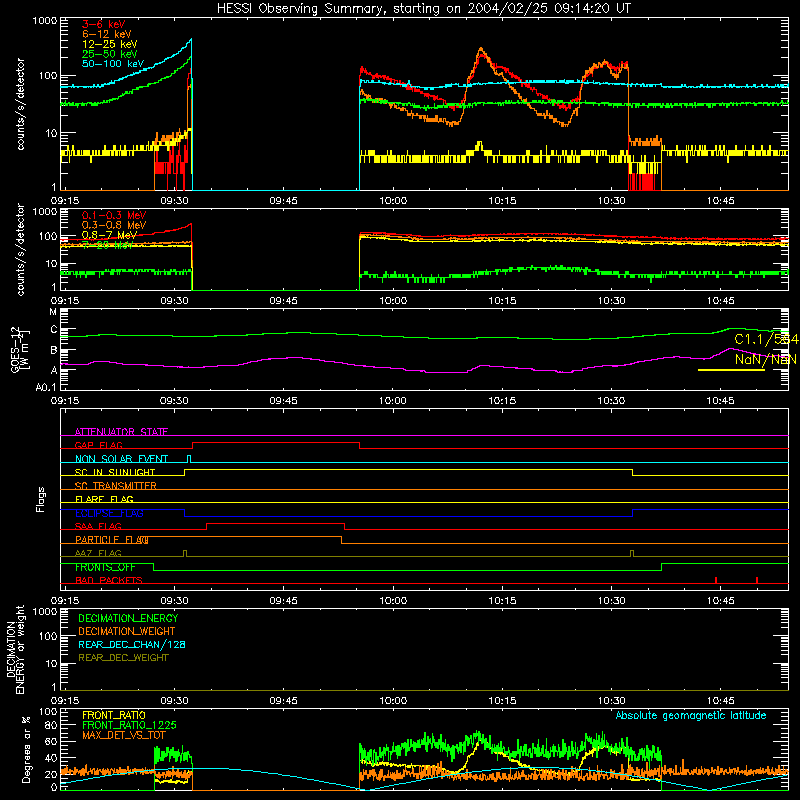Click the A47_FLAG pulse near 10:33
Viewport: 800px width, 800px height.
632,553
